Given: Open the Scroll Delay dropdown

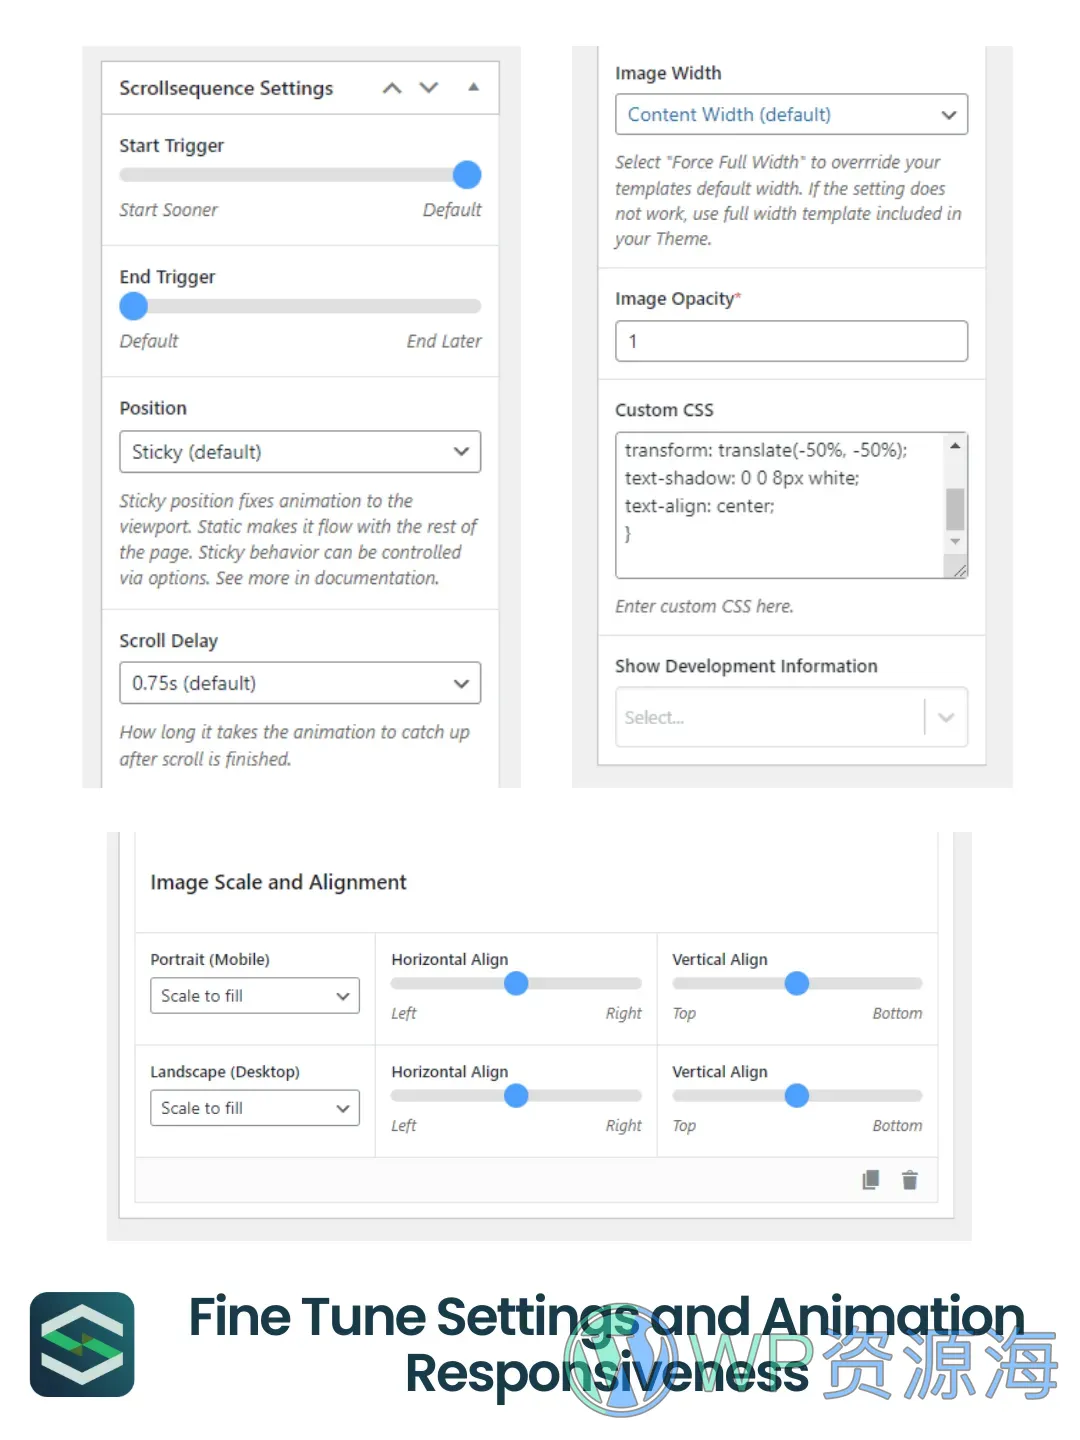Looking at the screenshot, I should tap(300, 683).
